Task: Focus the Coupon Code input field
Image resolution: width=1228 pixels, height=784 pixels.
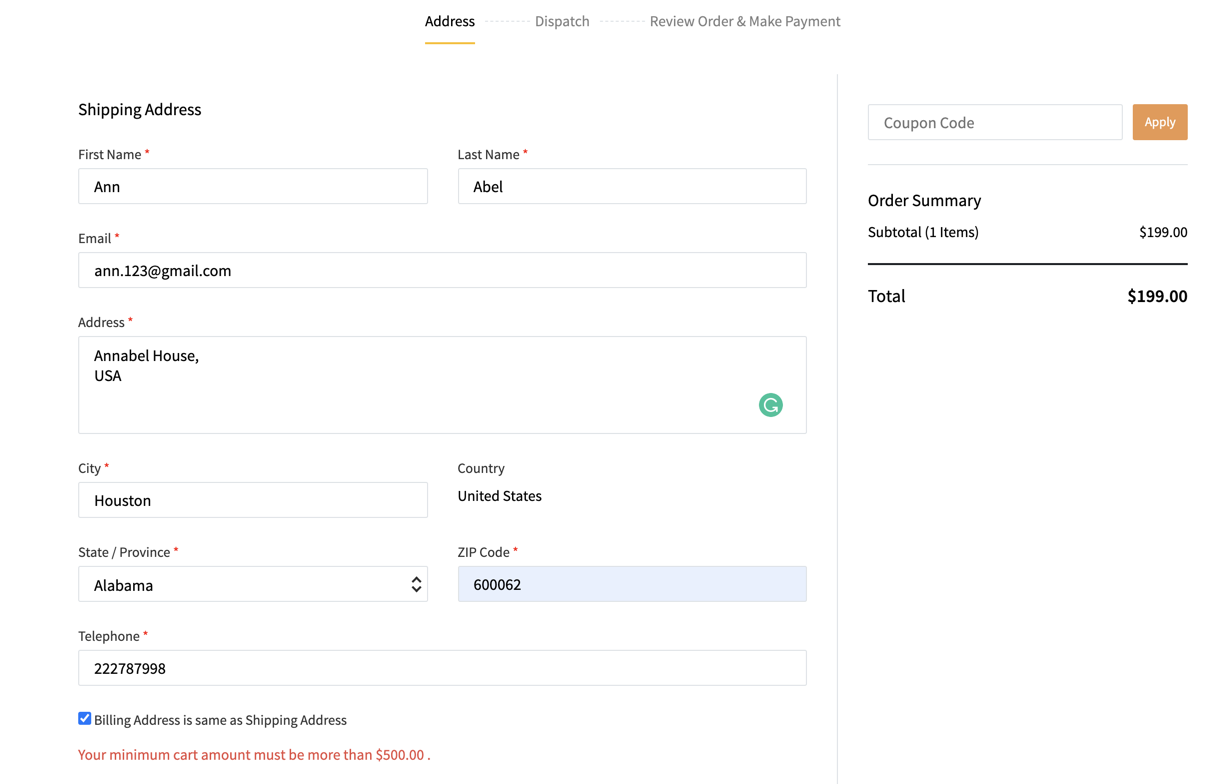Action: click(x=994, y=122)
